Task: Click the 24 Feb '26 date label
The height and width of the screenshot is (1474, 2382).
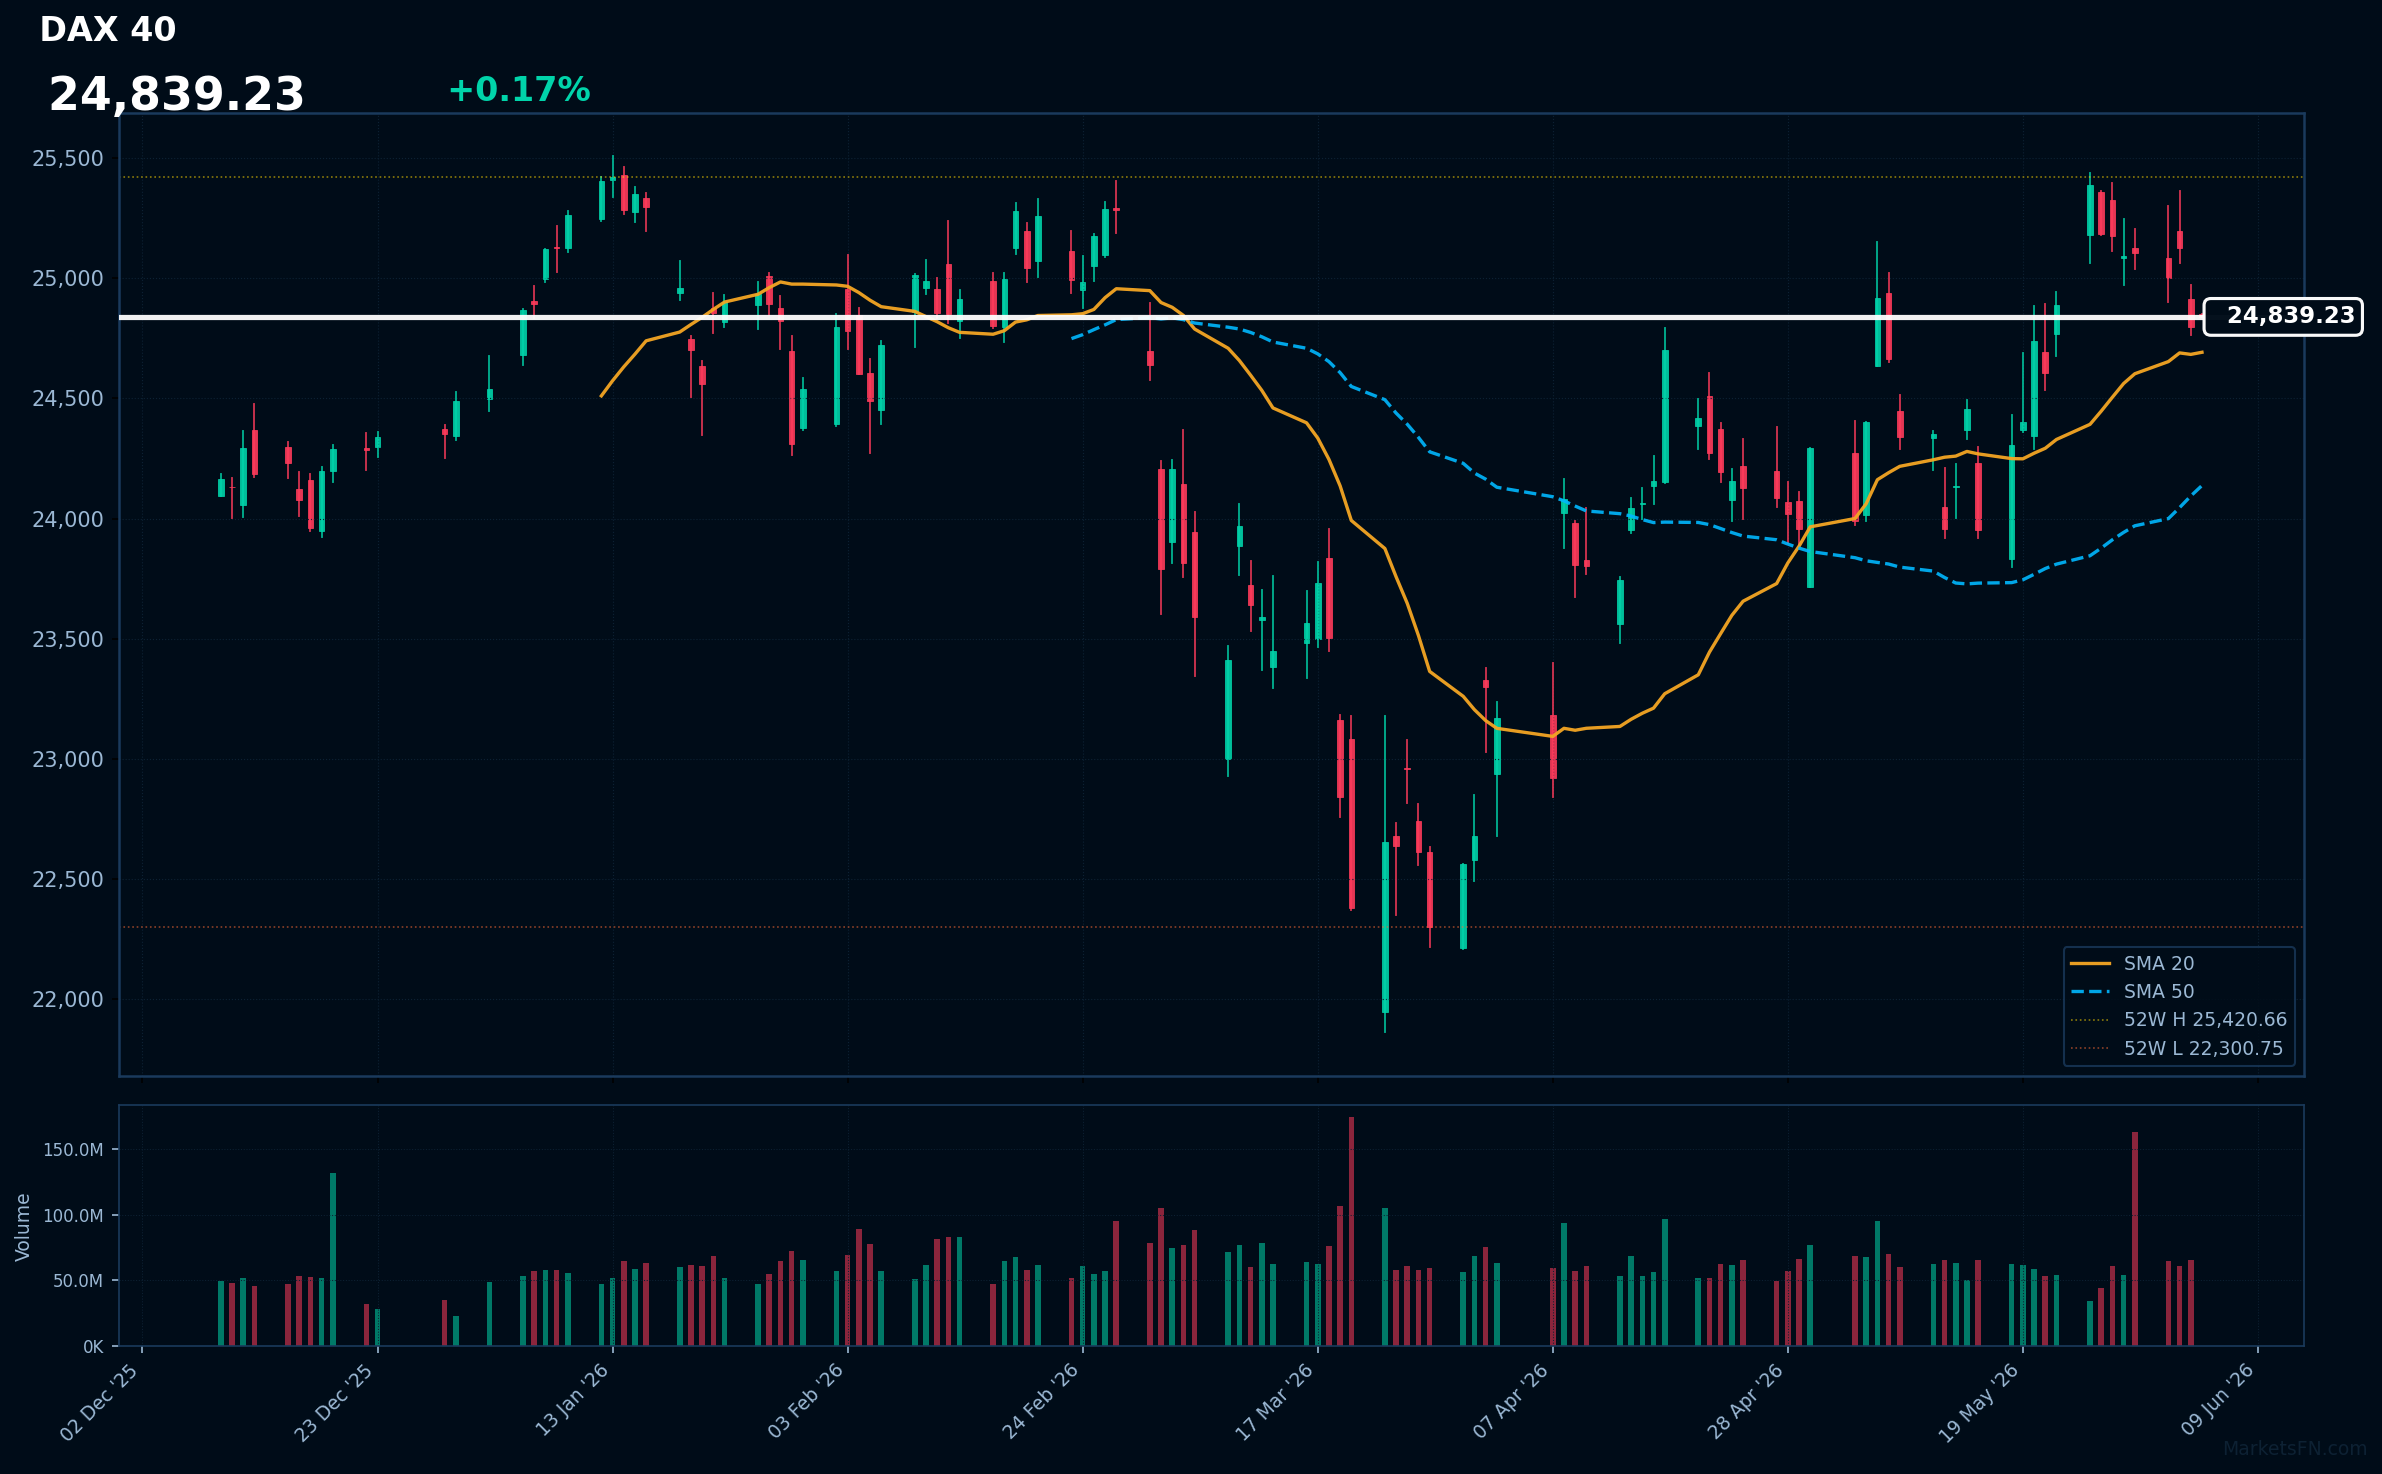Action: [x=1041, y=1401]
